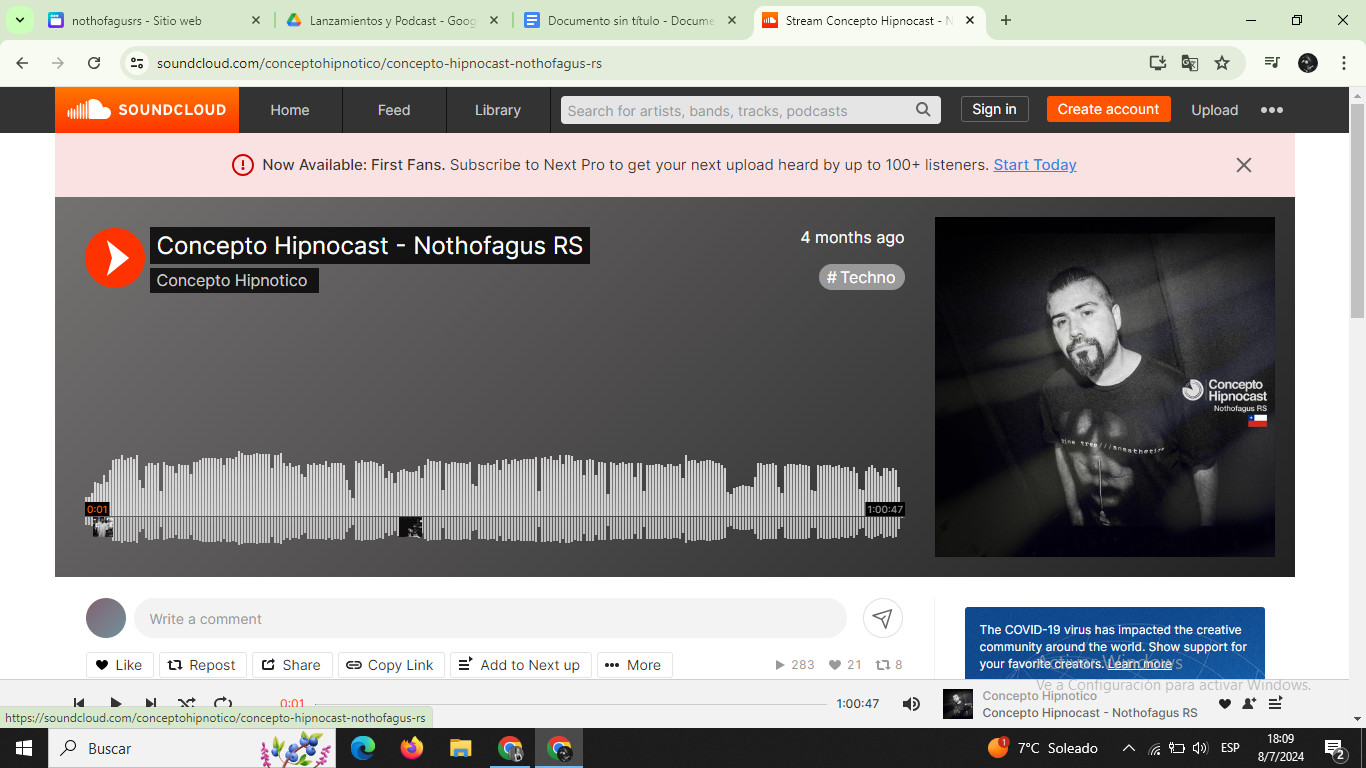Screen dimensions: 1366x768
Task: Click the volume speaker icon
Action: click(911, 704)
